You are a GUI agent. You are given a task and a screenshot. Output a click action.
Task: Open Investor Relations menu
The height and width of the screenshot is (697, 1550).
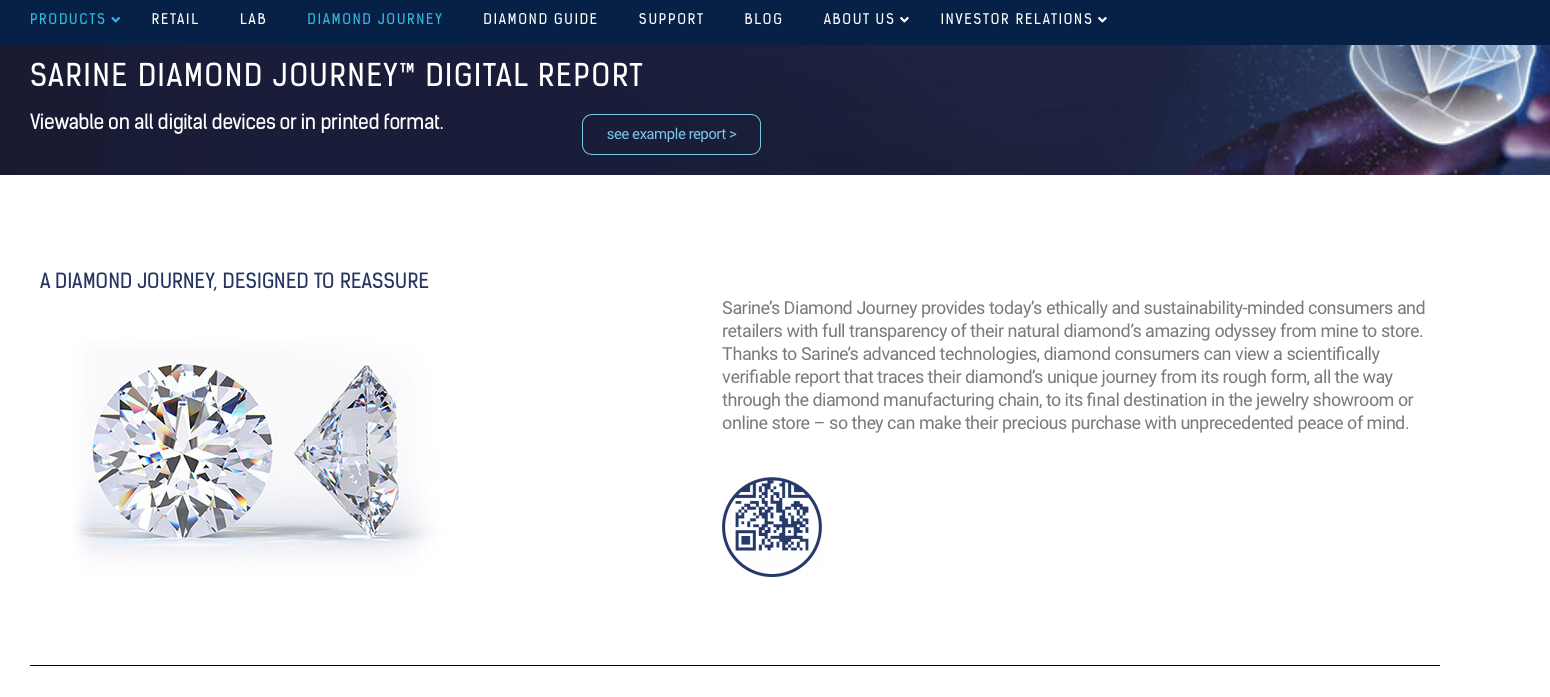pos(1017,19)
